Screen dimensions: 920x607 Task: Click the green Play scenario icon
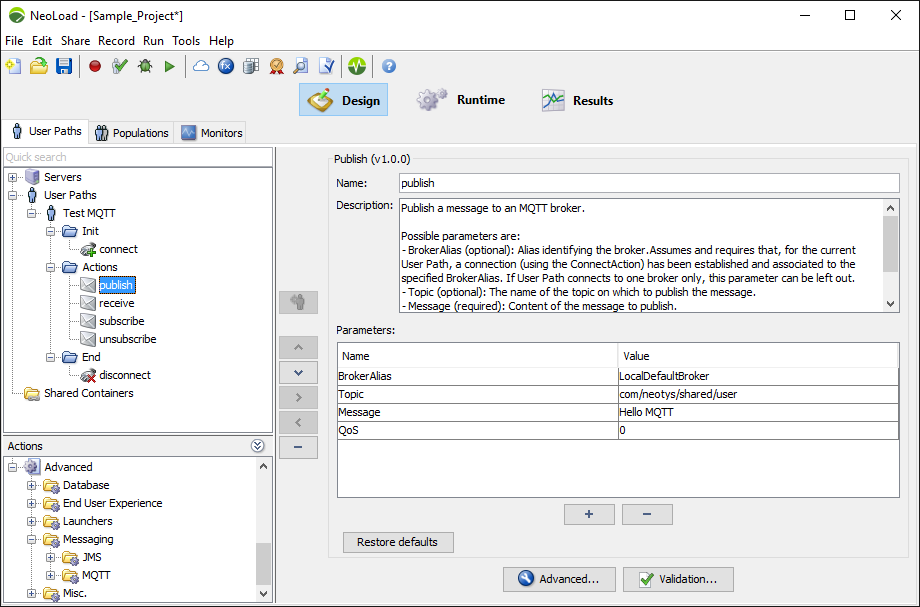[170, 67]
